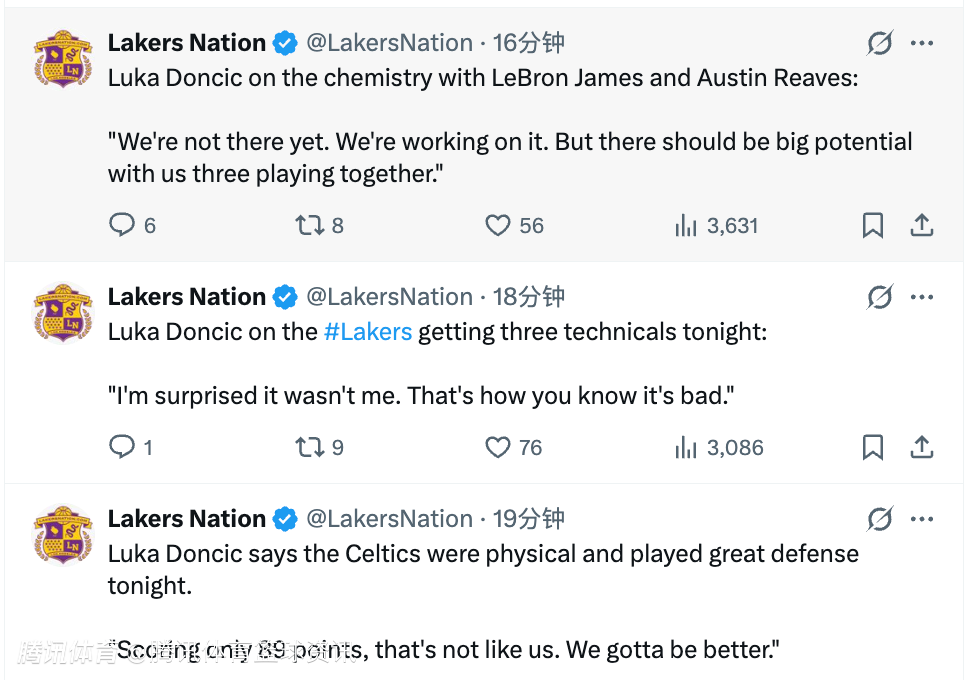Bookmark the three technicals tweet
This screenshot has height=680, width=974.
tap(873, 447)
